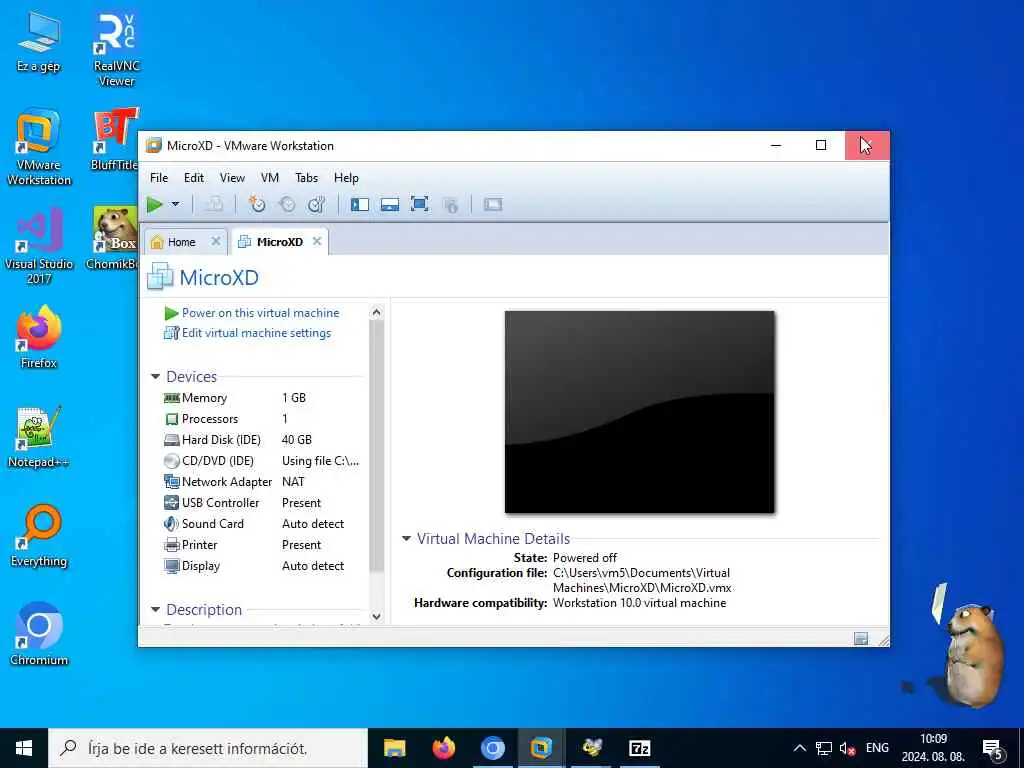Toggle the library sidebar toolbar icon

tap(360, 204)
